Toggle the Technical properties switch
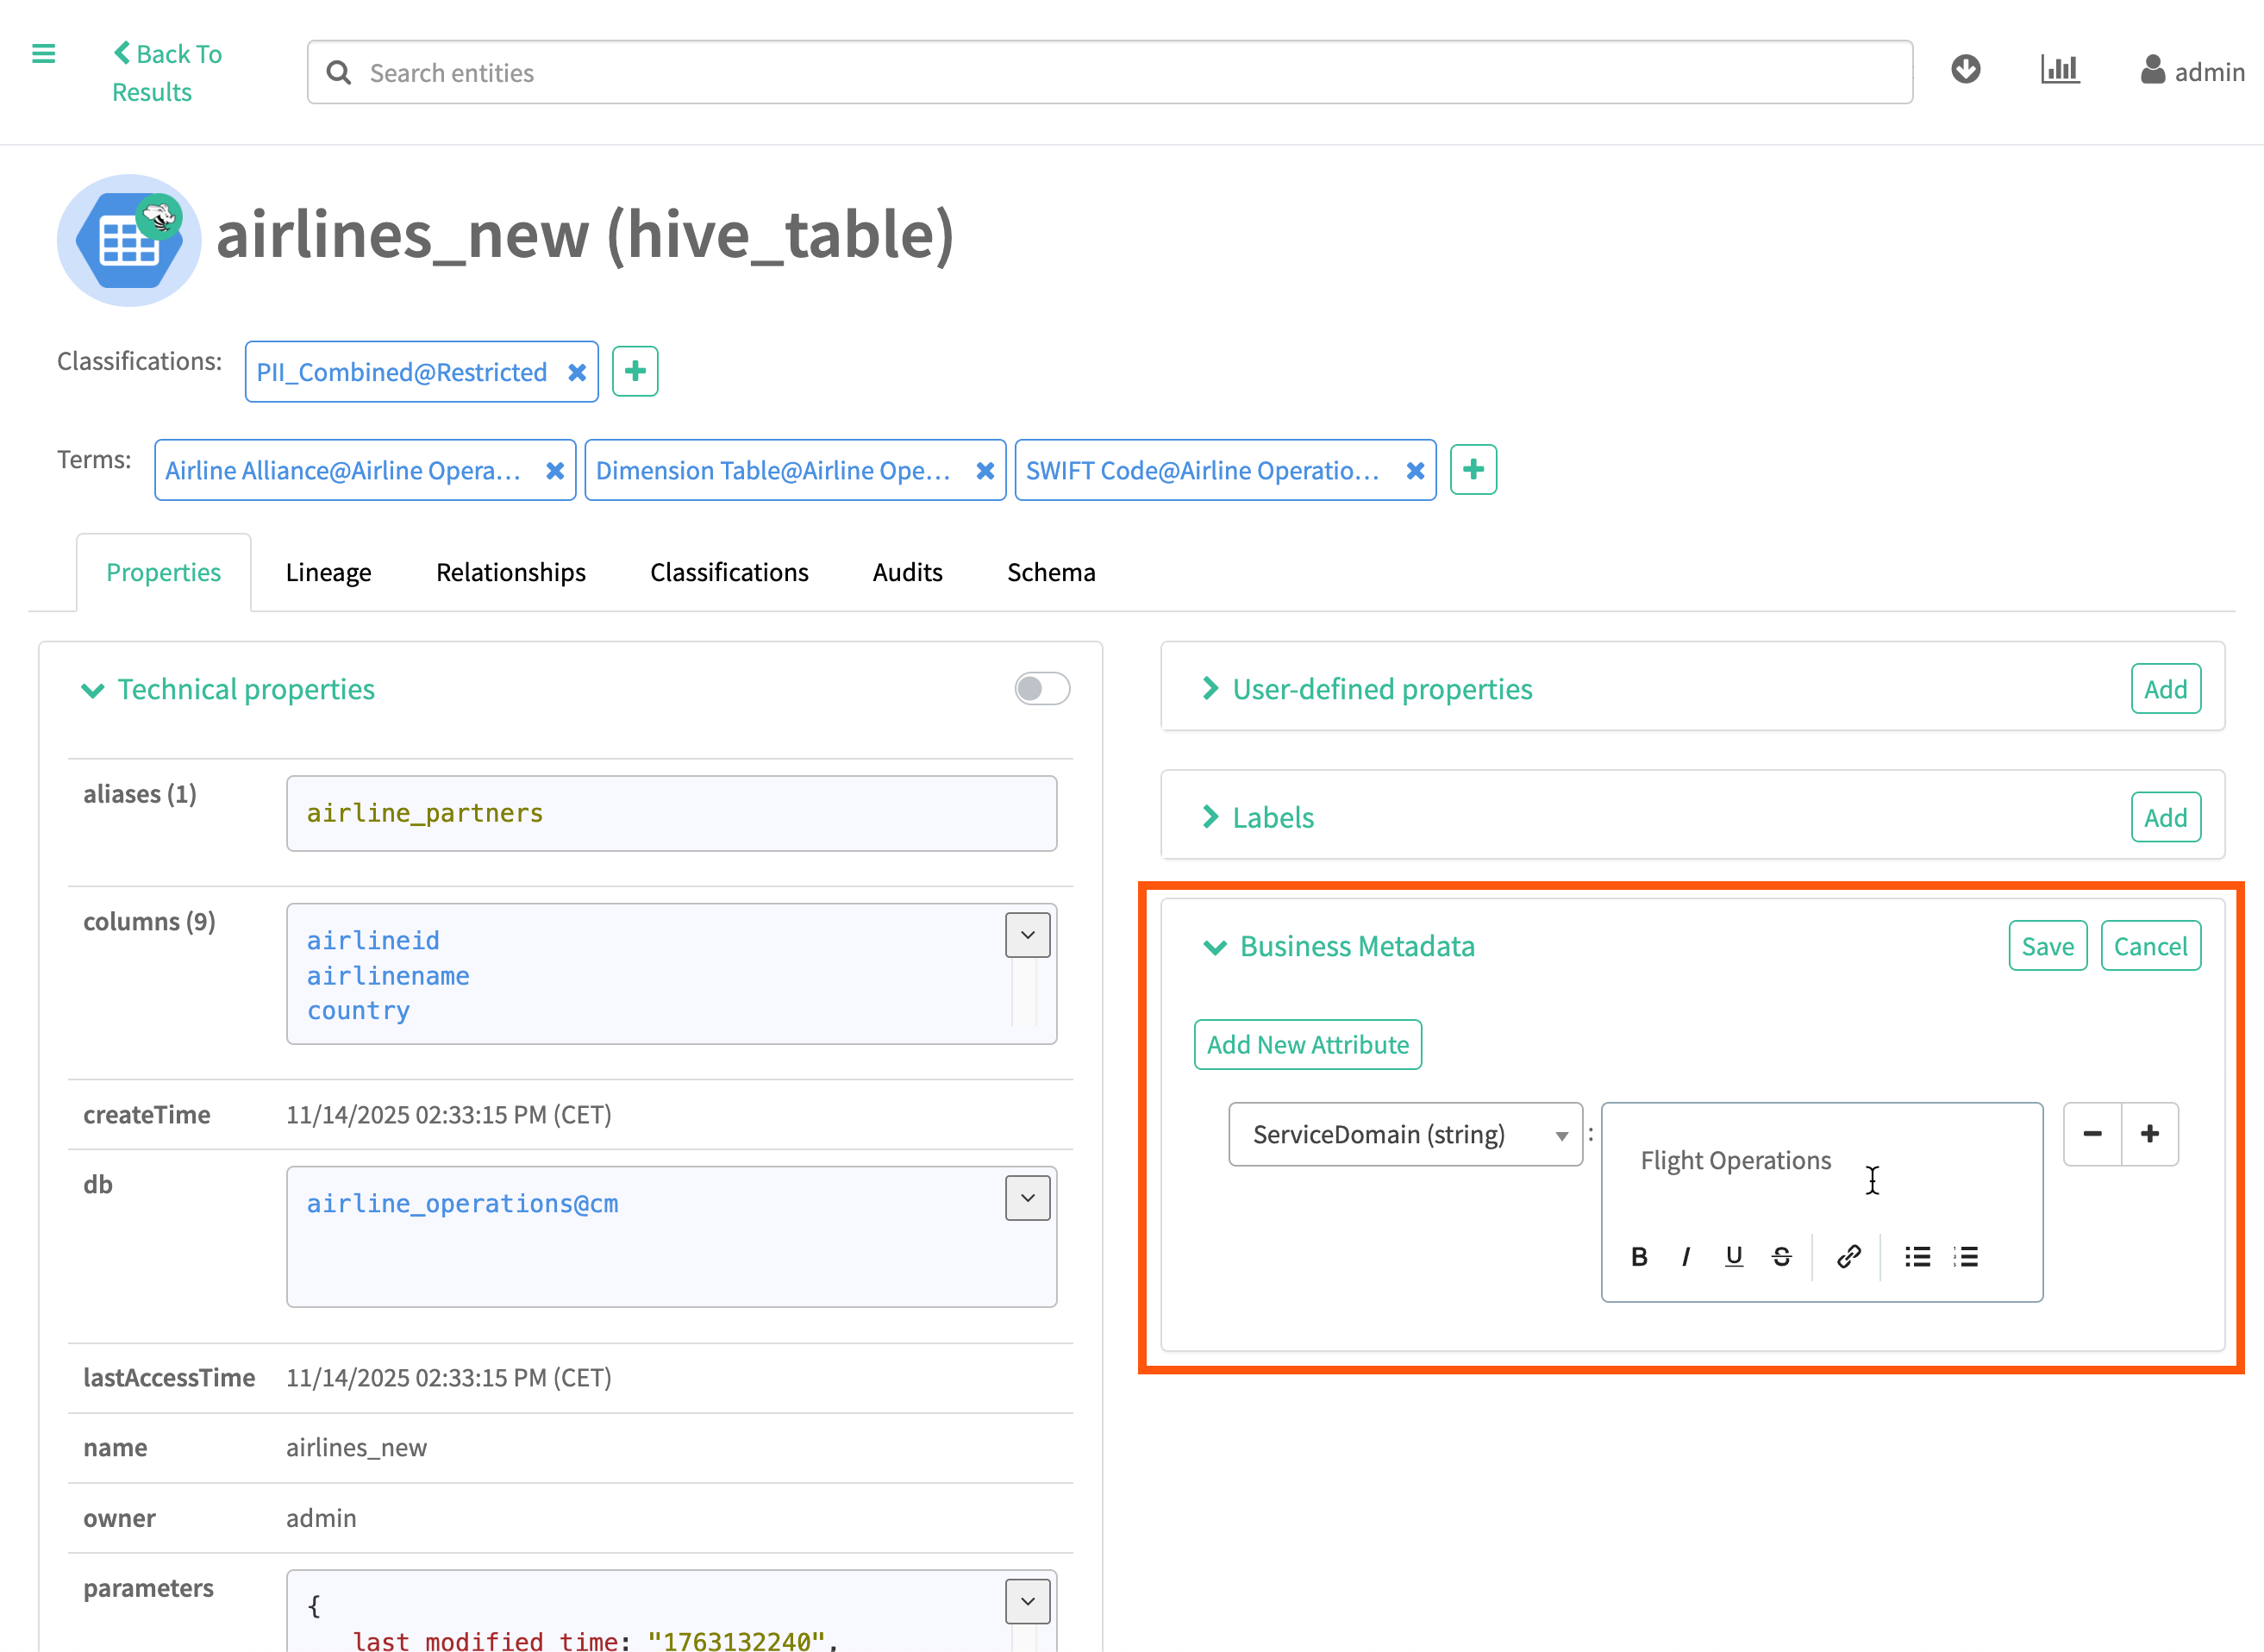 [1041, 689]
